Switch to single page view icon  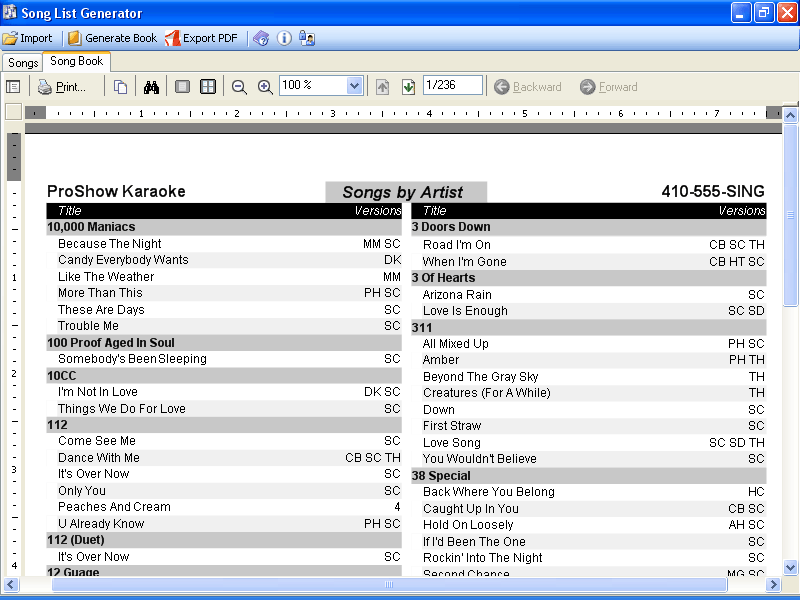(x=182, y=87)
